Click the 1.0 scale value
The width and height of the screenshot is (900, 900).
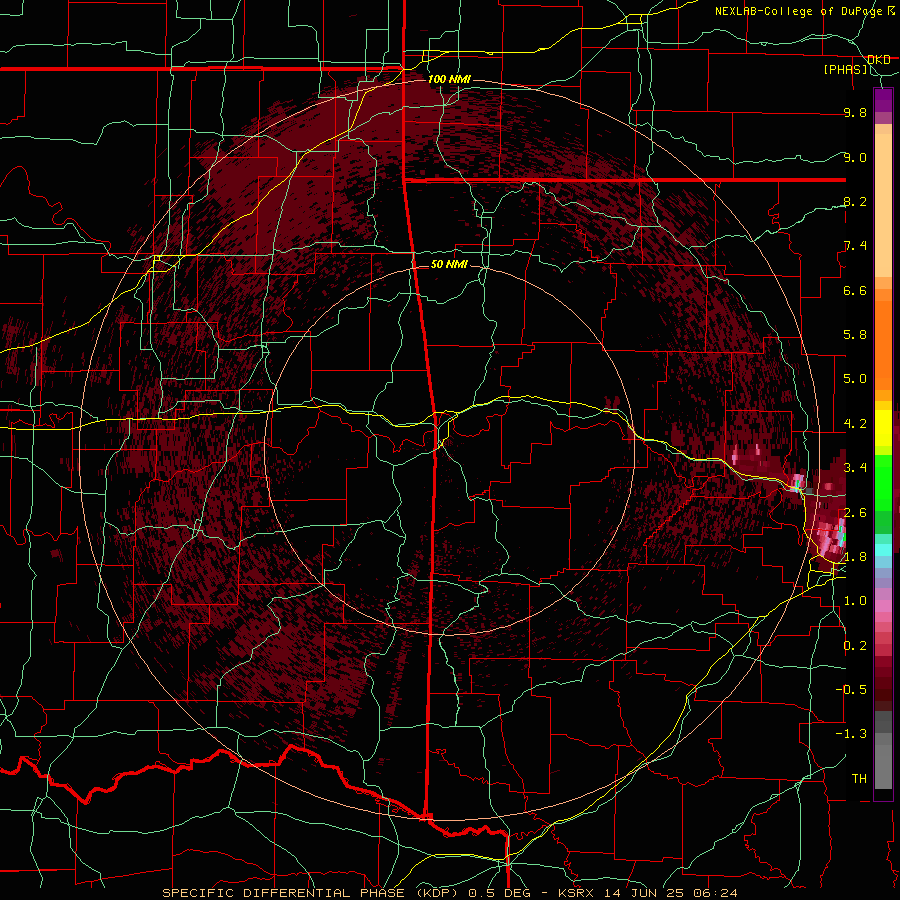pyautogui.click(x=855, y=601)
